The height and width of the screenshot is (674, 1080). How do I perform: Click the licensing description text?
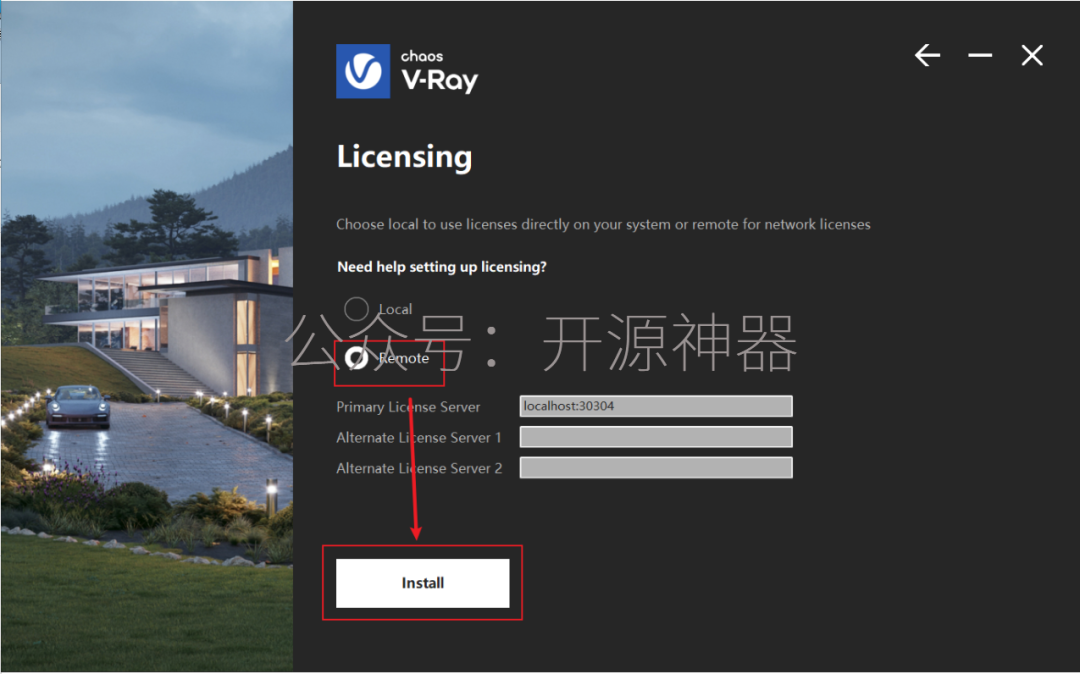pyautogui.click(x=603, y=224)
